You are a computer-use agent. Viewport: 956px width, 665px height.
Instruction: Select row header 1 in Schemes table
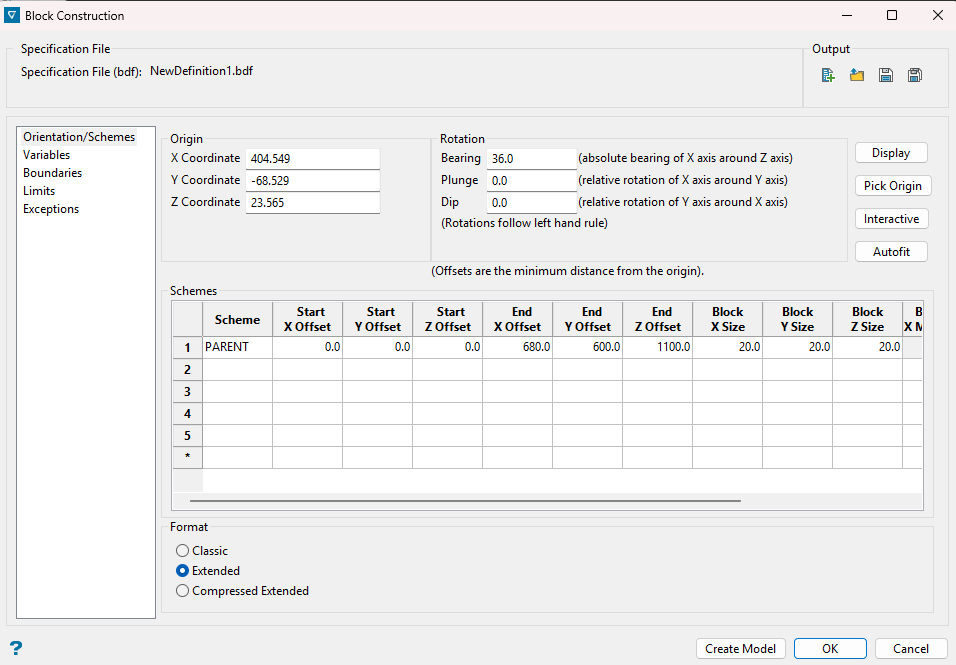188,347
